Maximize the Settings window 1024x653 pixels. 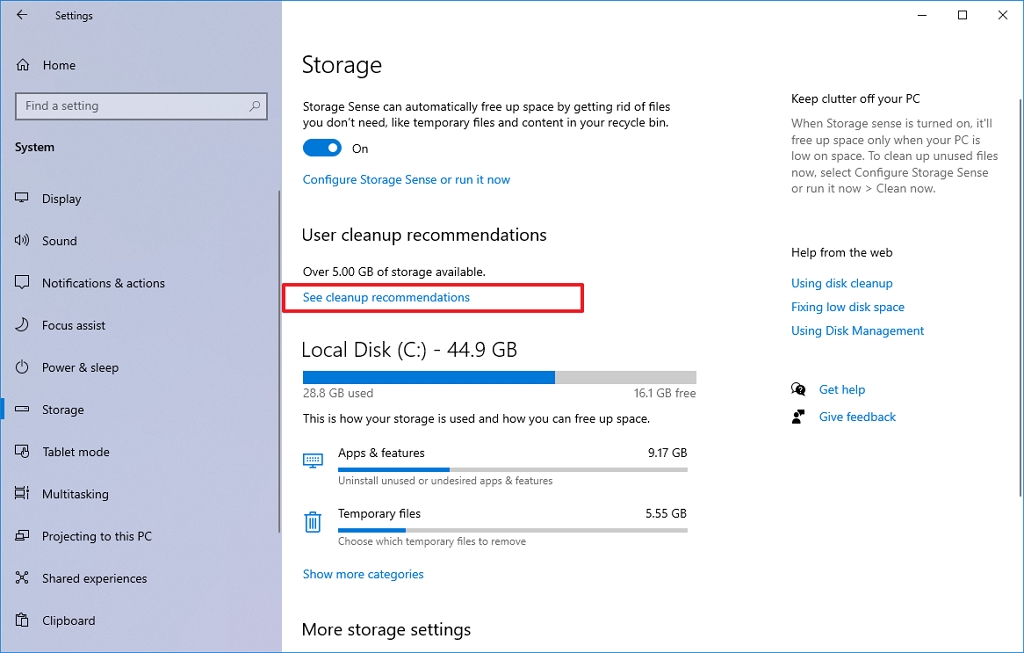pos(962,15)
